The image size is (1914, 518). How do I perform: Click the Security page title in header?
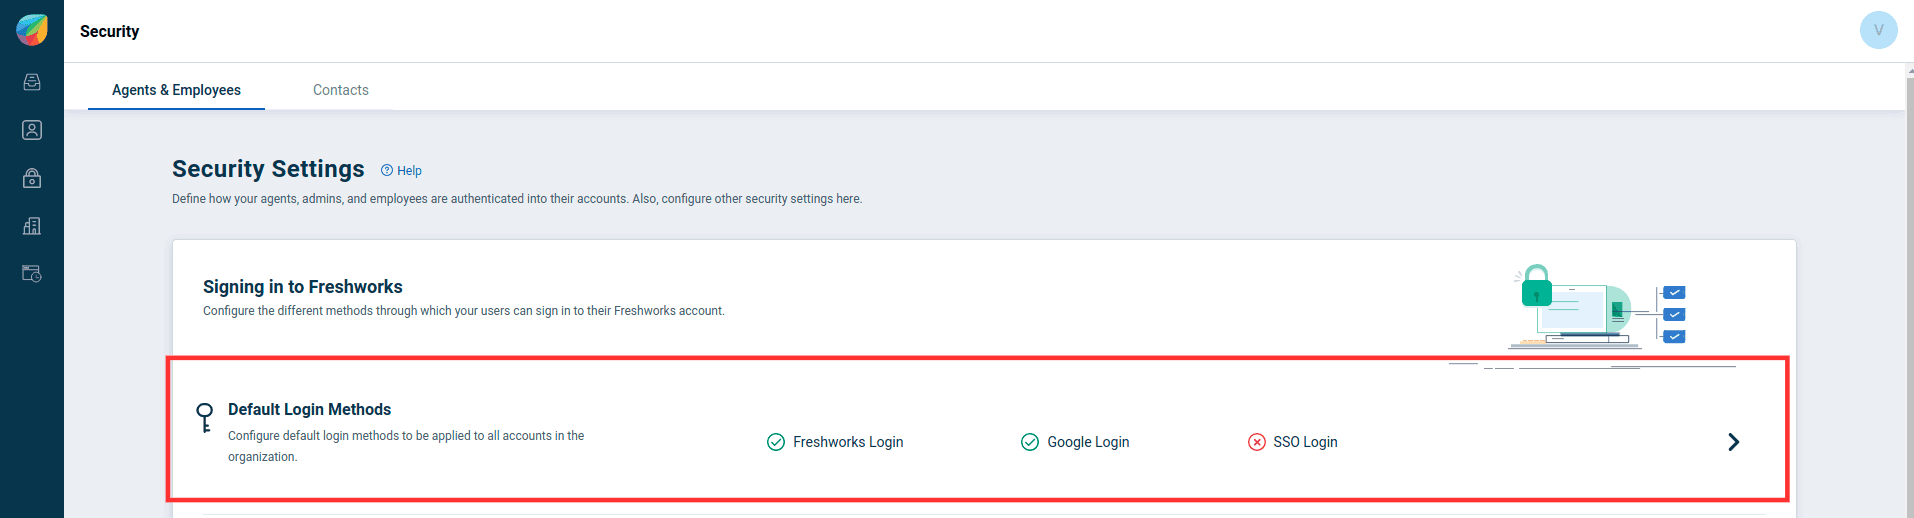coord(110,31)
